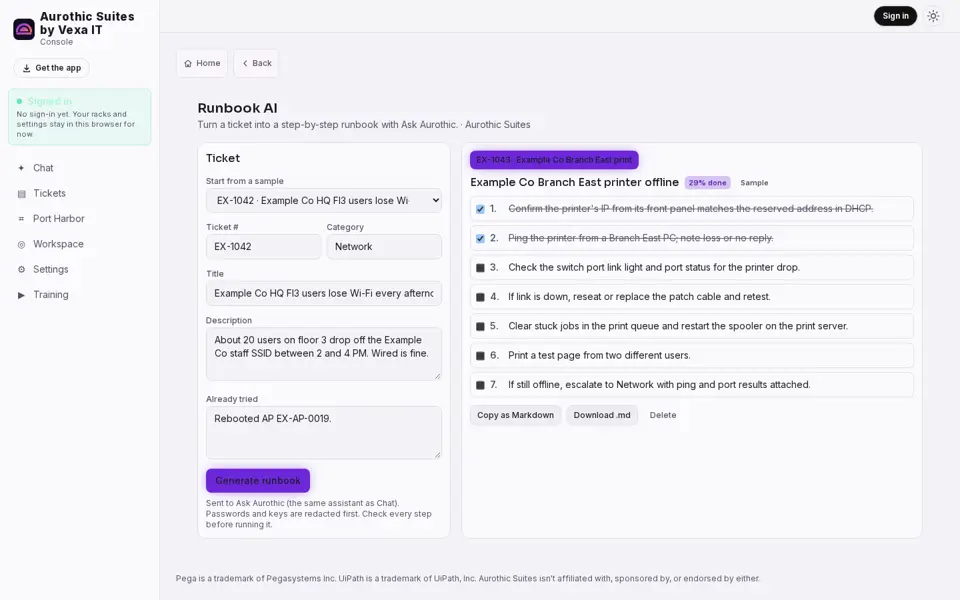Delete the runbook
The height and width of the screenshot is (600, 960).
[662, 415]
